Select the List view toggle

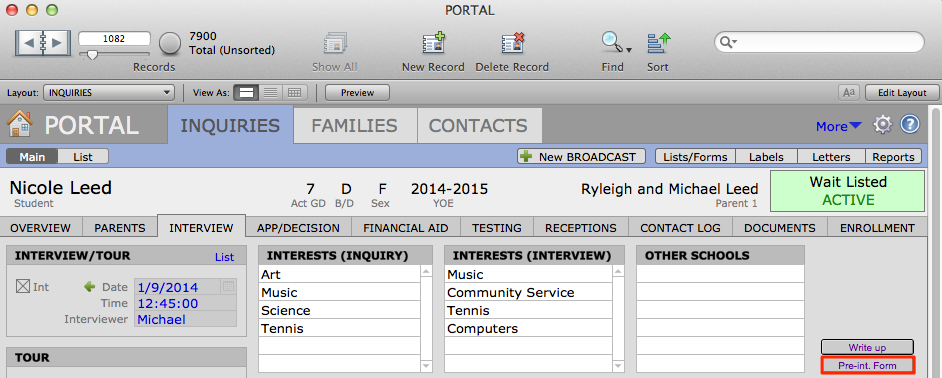83,157
